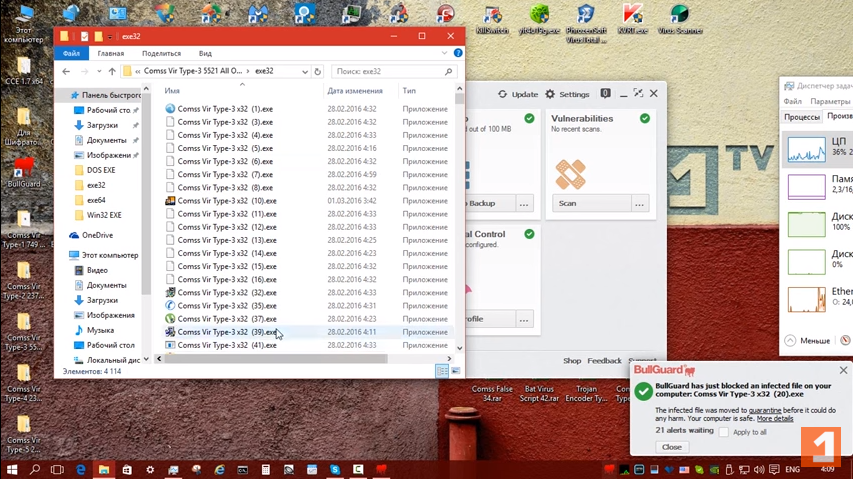
Task: Switch to Главная ribbon tab
Action: 111,53
